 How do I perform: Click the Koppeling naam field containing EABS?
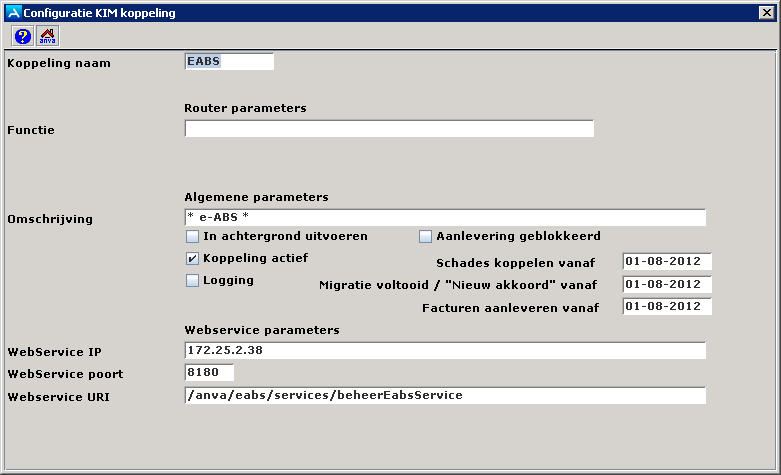[x=229, y=61]
